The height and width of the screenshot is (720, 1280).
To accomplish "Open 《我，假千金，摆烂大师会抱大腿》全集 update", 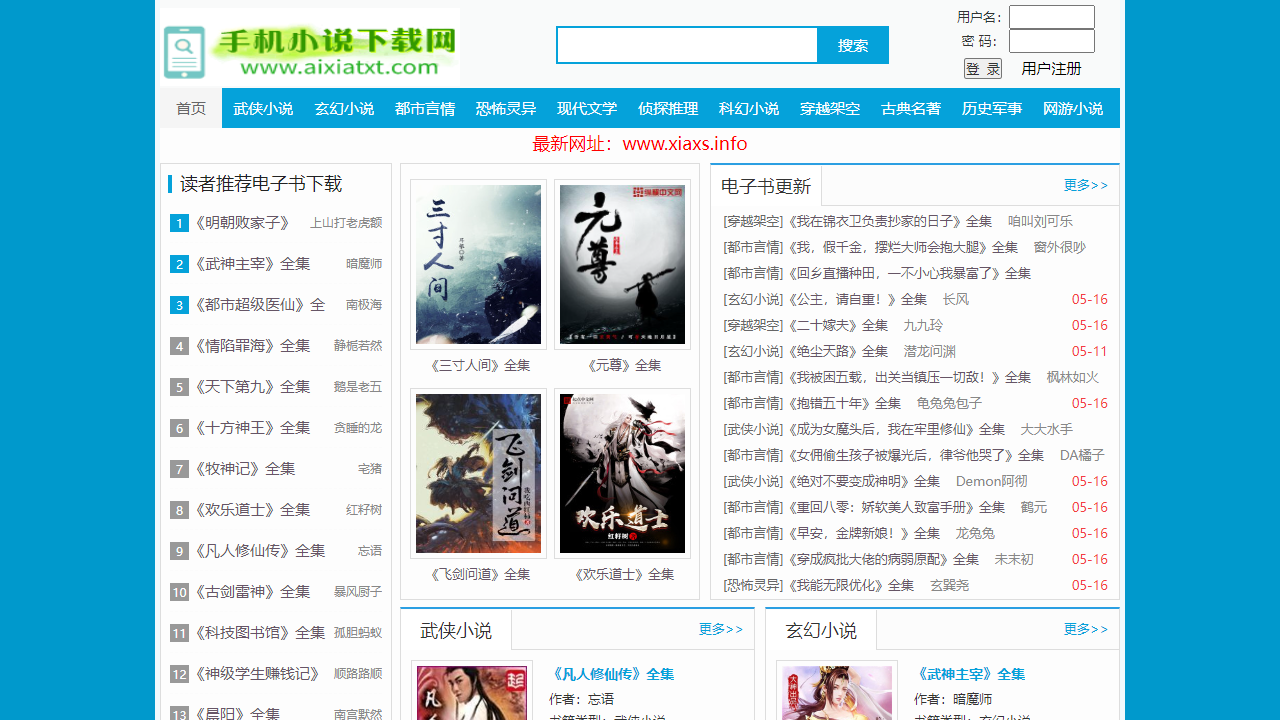I will coord(903,247).
